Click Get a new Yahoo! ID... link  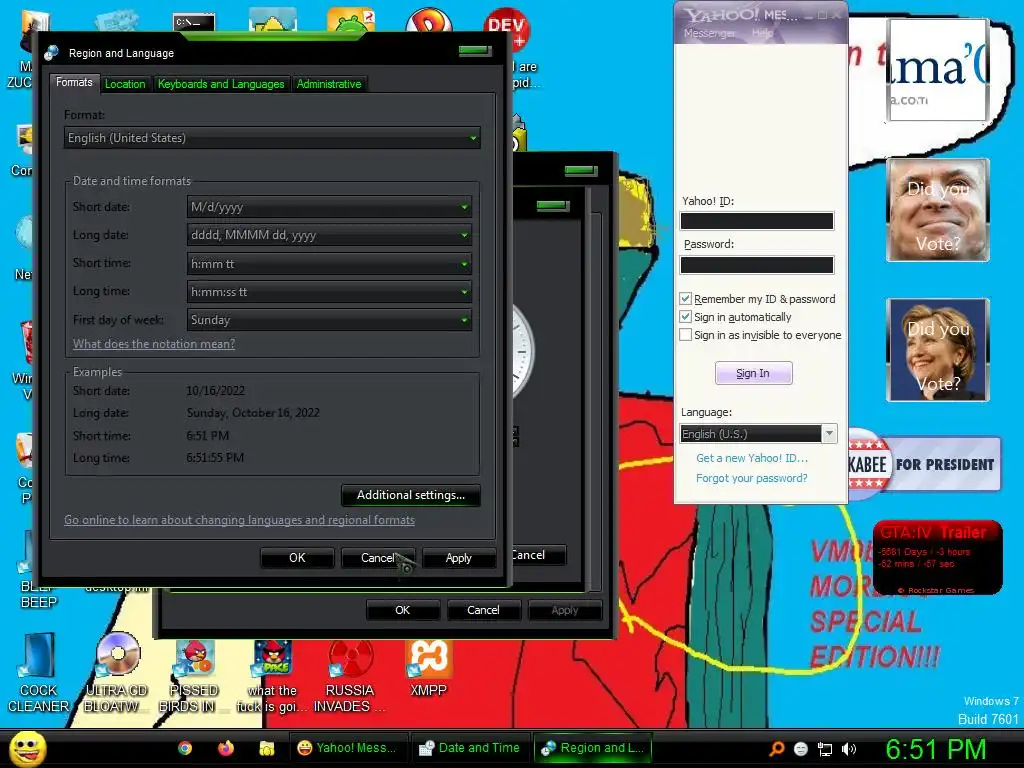752,458
